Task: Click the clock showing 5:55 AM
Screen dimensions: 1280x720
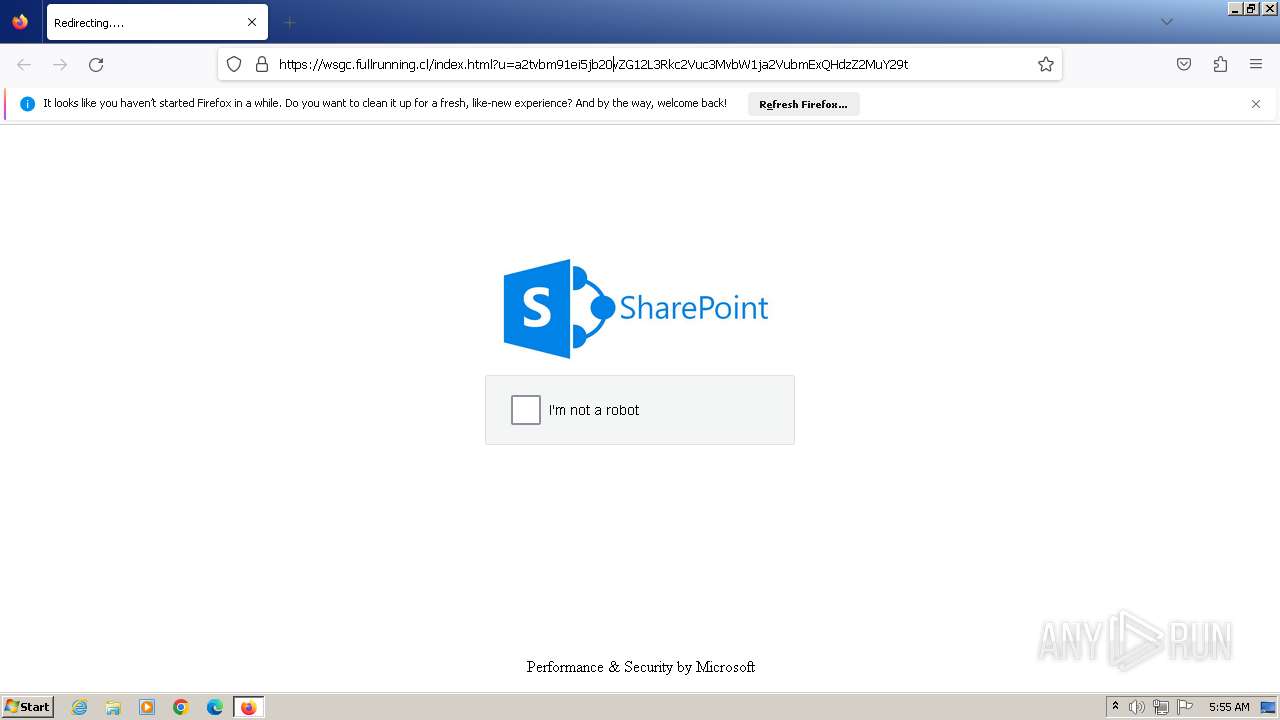Action: click(1229, 707)
